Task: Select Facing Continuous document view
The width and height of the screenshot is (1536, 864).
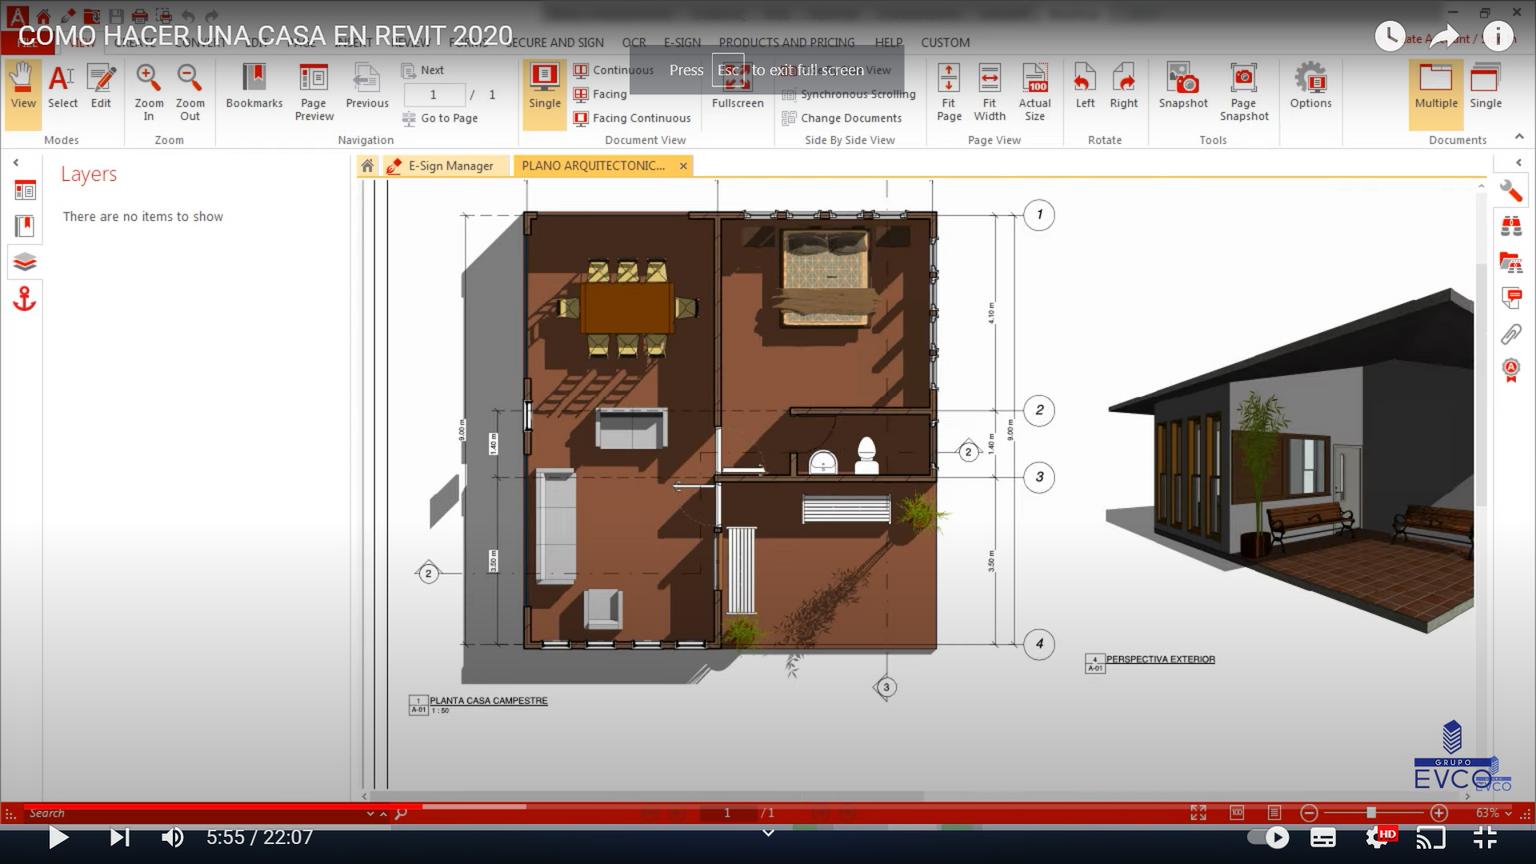Action: click(631, 118)
